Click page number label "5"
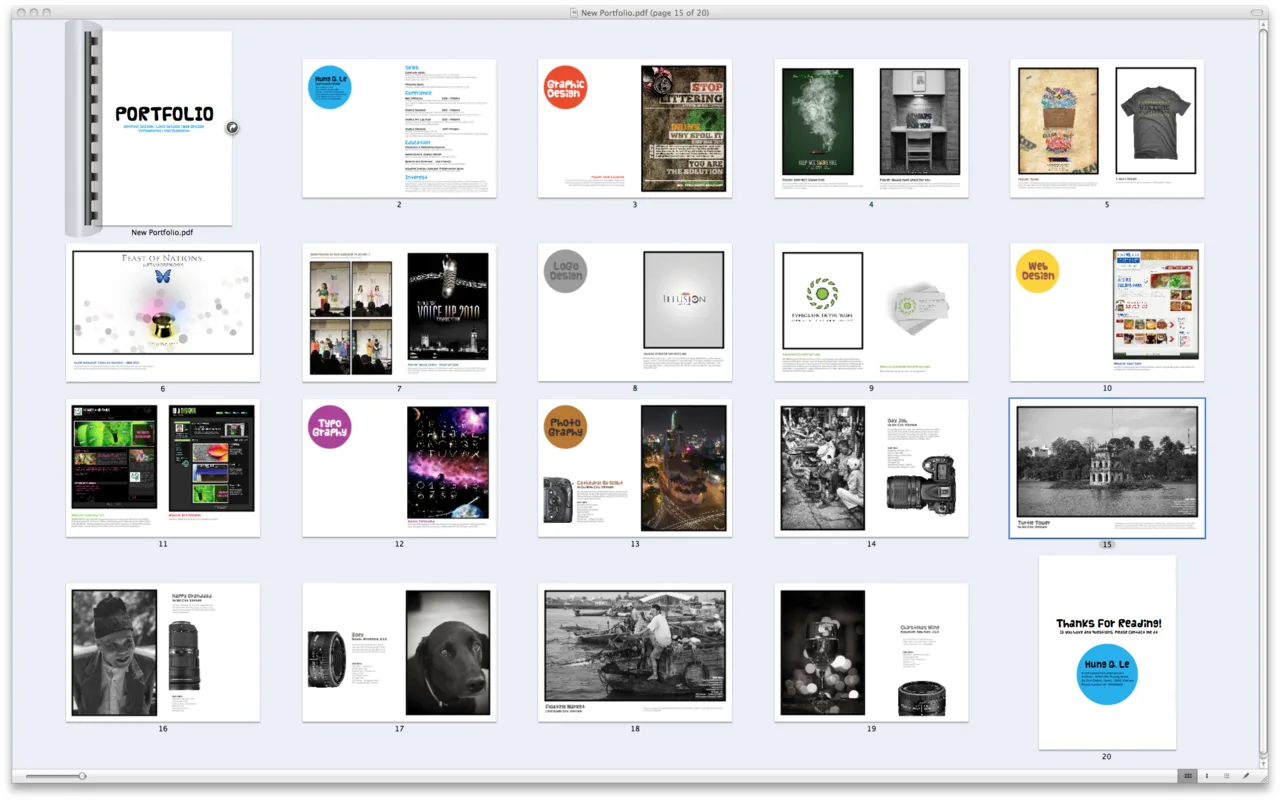 [x=1107, y=205]
